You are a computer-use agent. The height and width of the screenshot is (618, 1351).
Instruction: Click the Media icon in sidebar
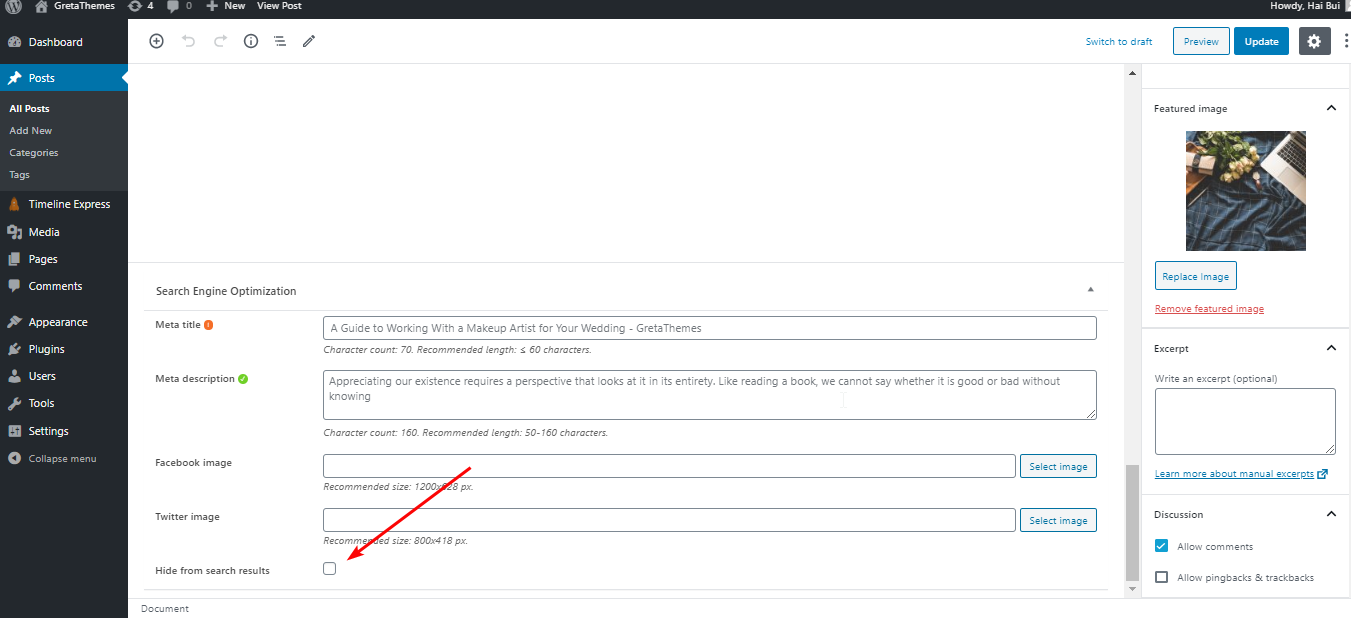coord(14,232)
